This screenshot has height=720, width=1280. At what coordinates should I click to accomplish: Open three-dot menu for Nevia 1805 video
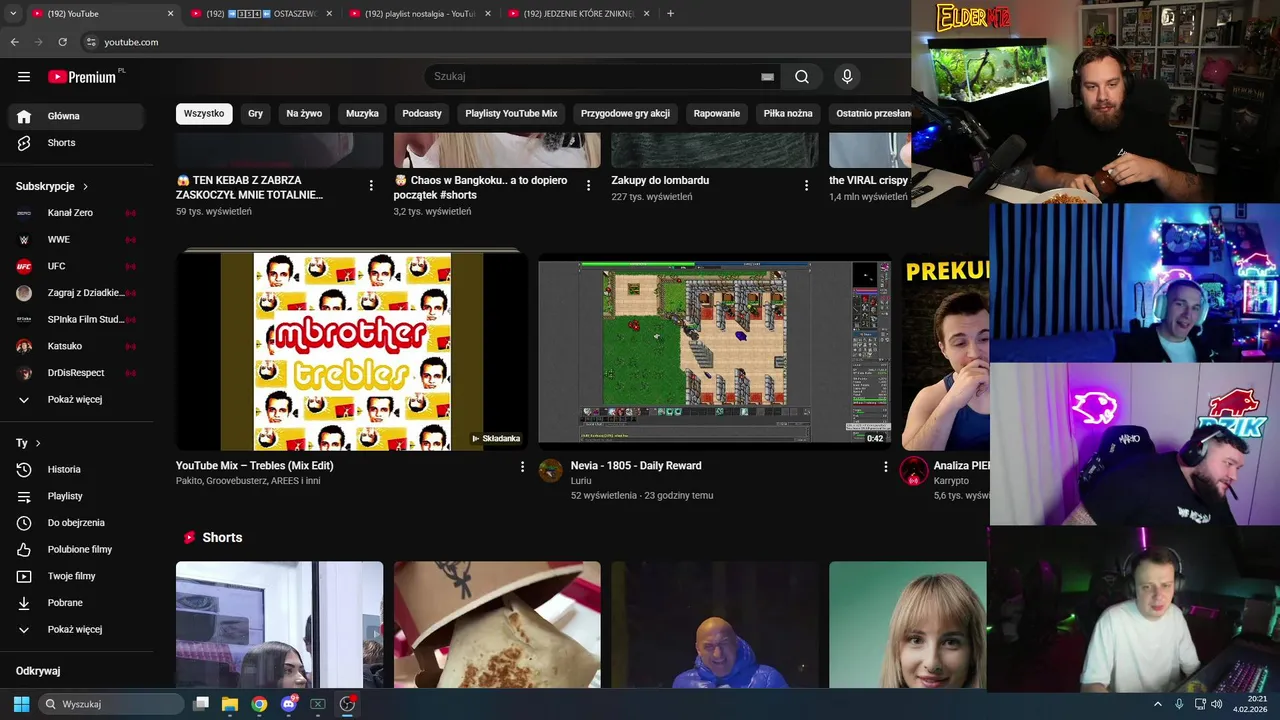pos(885,467)
